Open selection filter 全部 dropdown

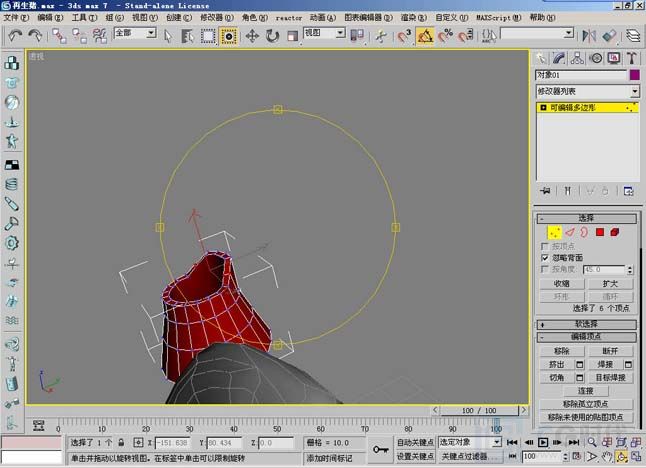coord(136,33)
